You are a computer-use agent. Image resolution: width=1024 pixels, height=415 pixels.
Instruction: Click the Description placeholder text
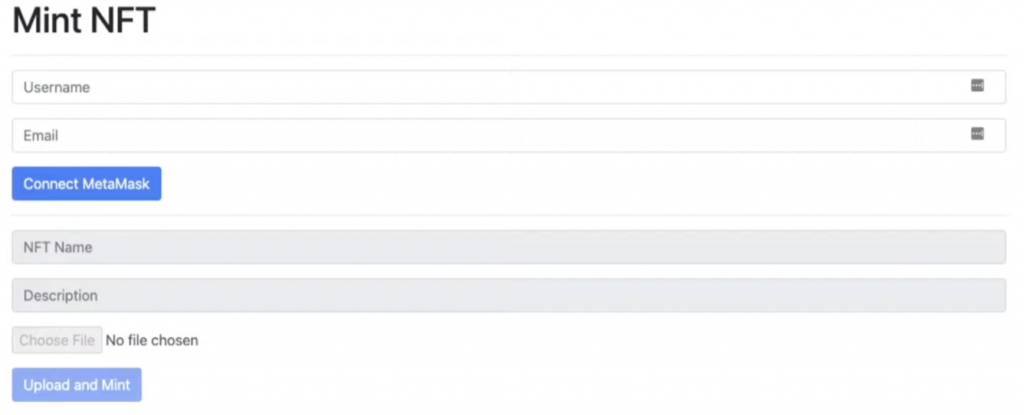[x=61, y=295]
